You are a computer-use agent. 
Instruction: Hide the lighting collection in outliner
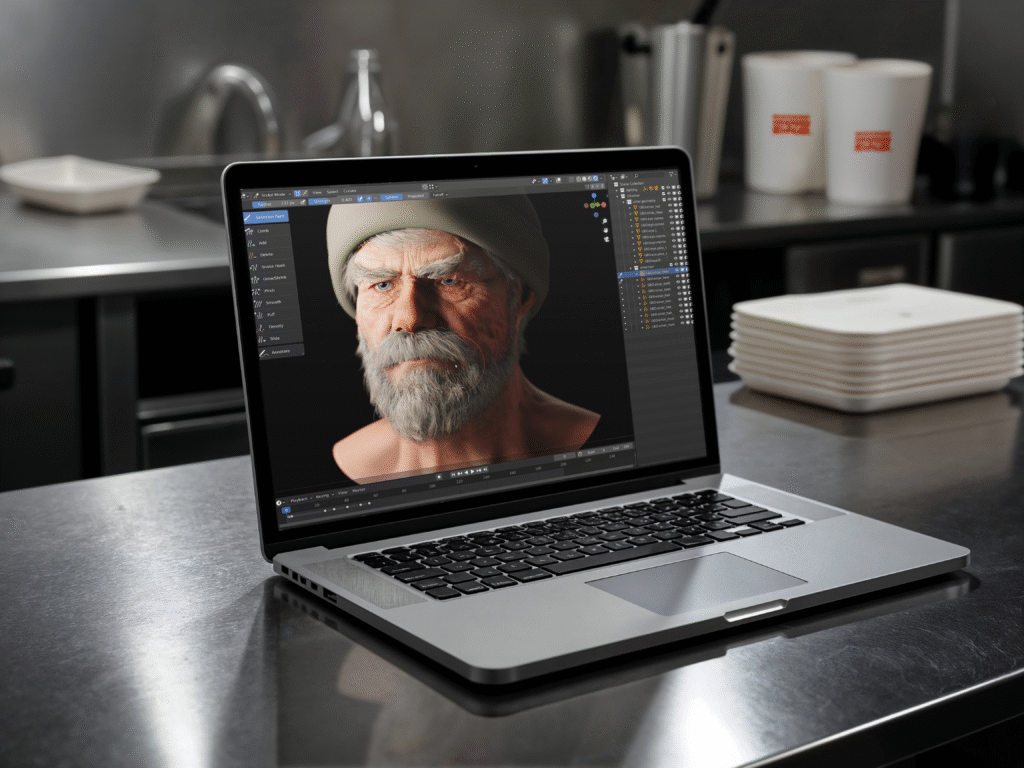(668, 187)
